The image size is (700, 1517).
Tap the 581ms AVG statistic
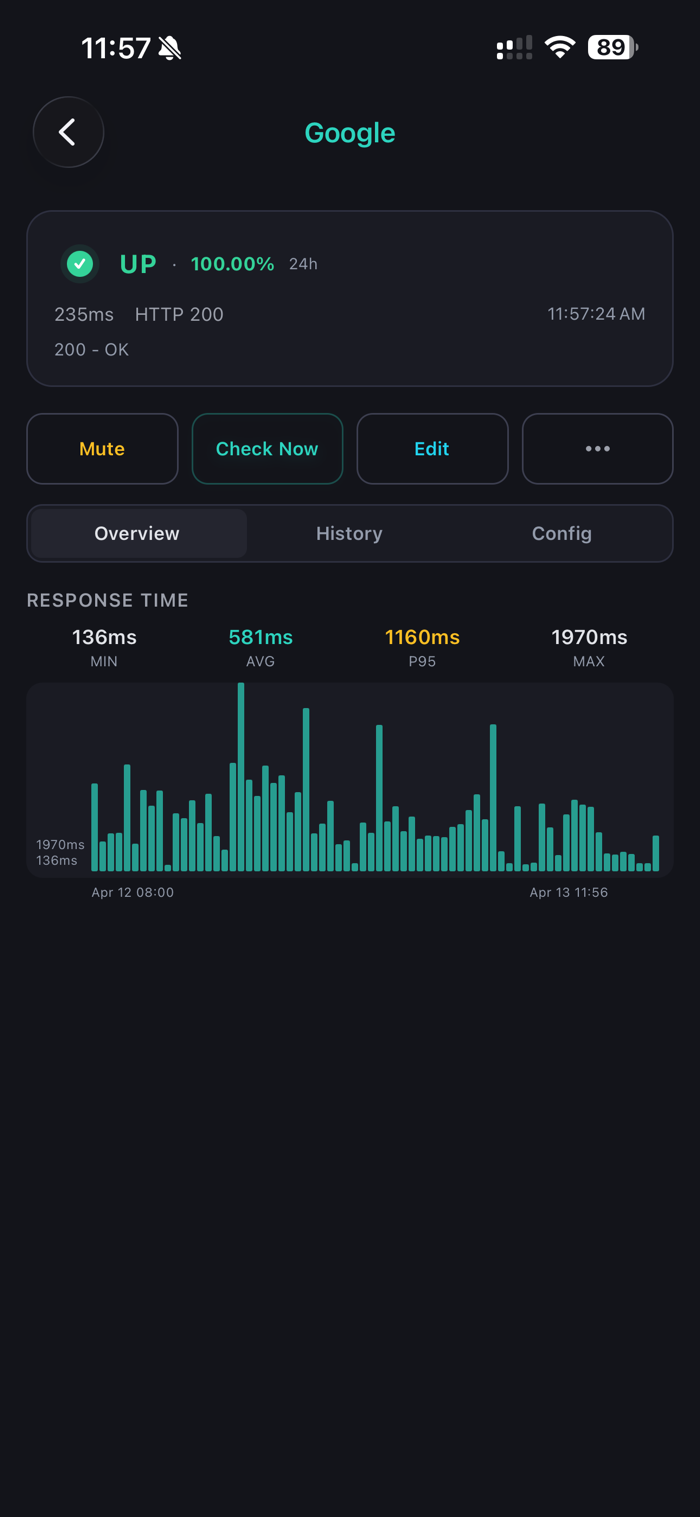tap(260, 647)
